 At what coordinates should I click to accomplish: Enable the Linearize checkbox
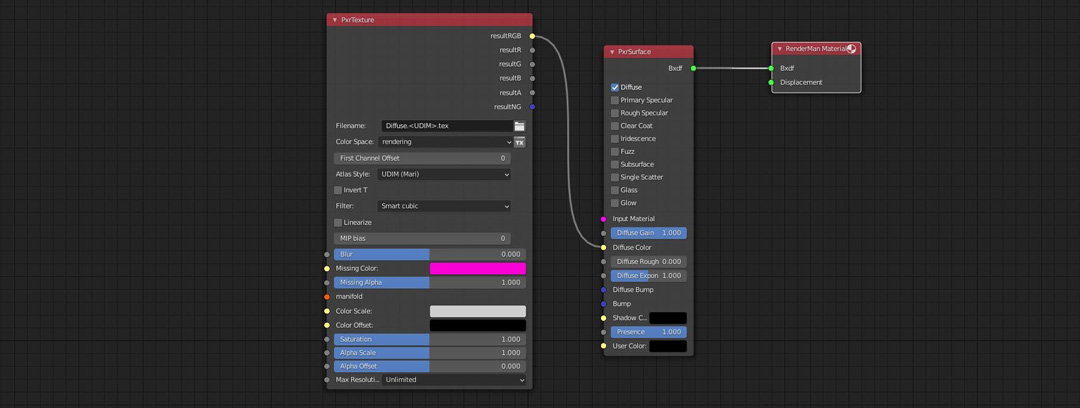[x=338, y=222]
